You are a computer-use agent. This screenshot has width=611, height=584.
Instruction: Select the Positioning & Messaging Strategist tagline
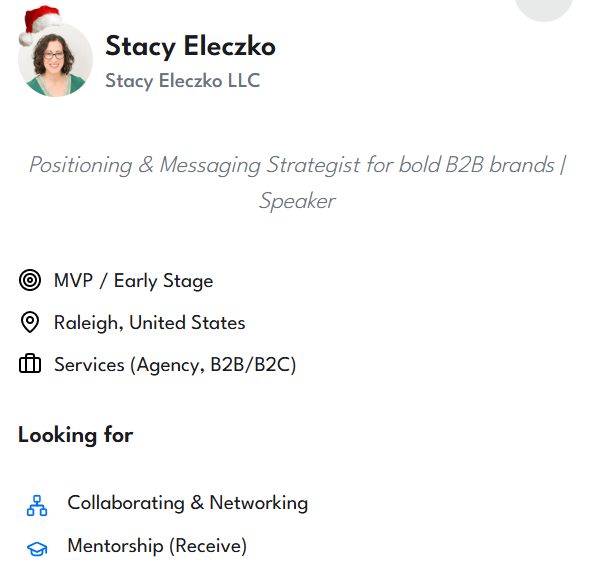297,165
